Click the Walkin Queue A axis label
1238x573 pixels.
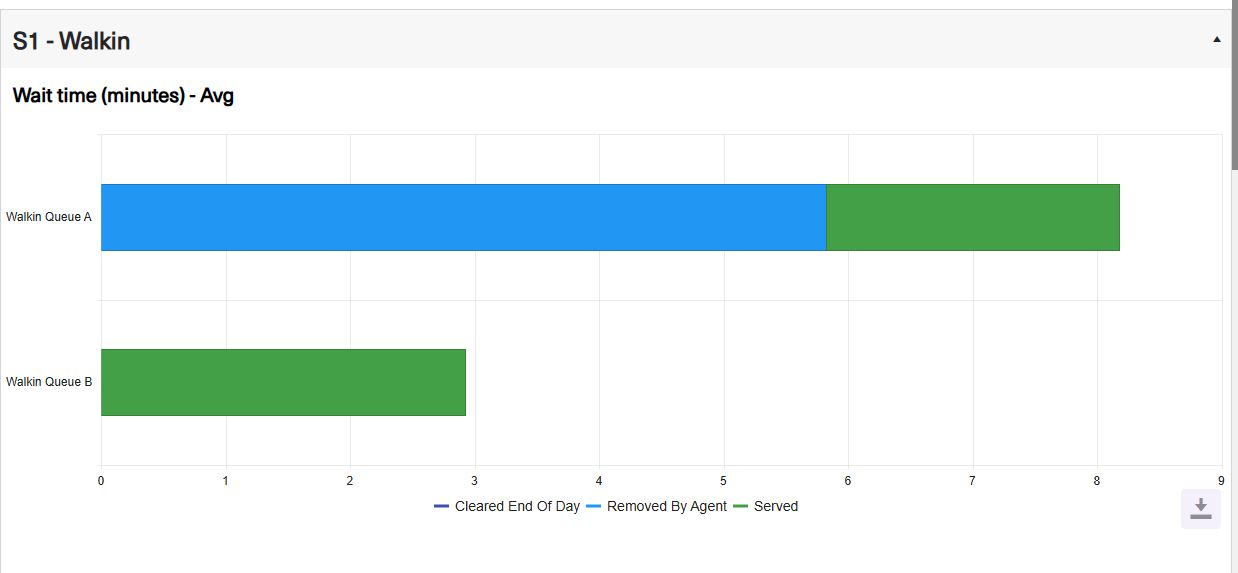(49, 217)
